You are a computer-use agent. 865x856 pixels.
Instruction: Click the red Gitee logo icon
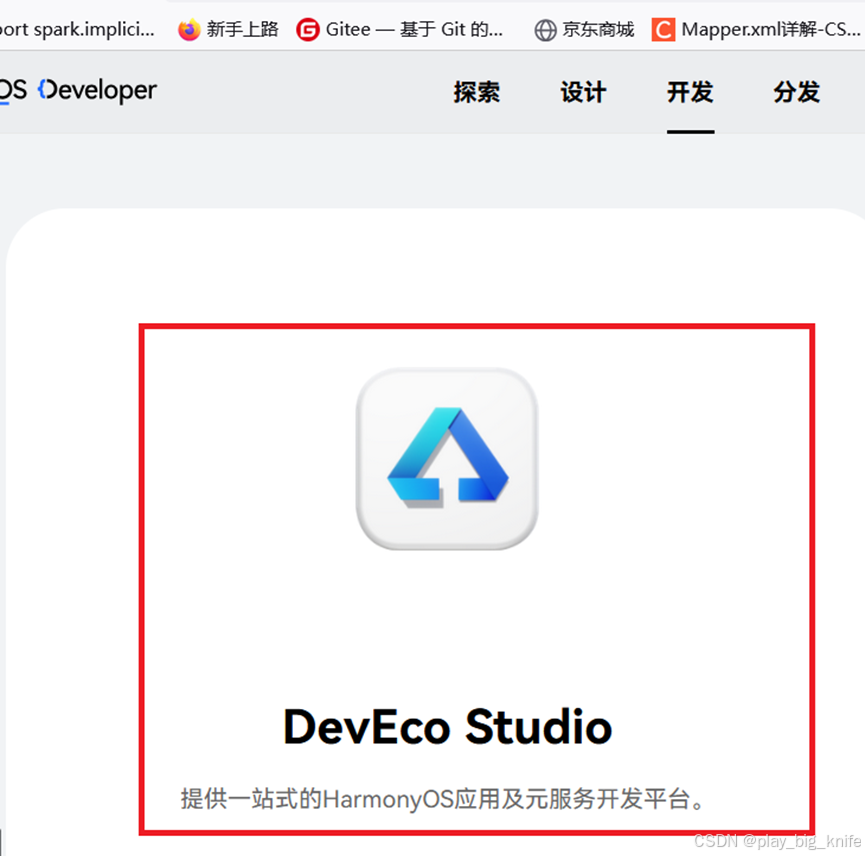click(x=308, y=30)
